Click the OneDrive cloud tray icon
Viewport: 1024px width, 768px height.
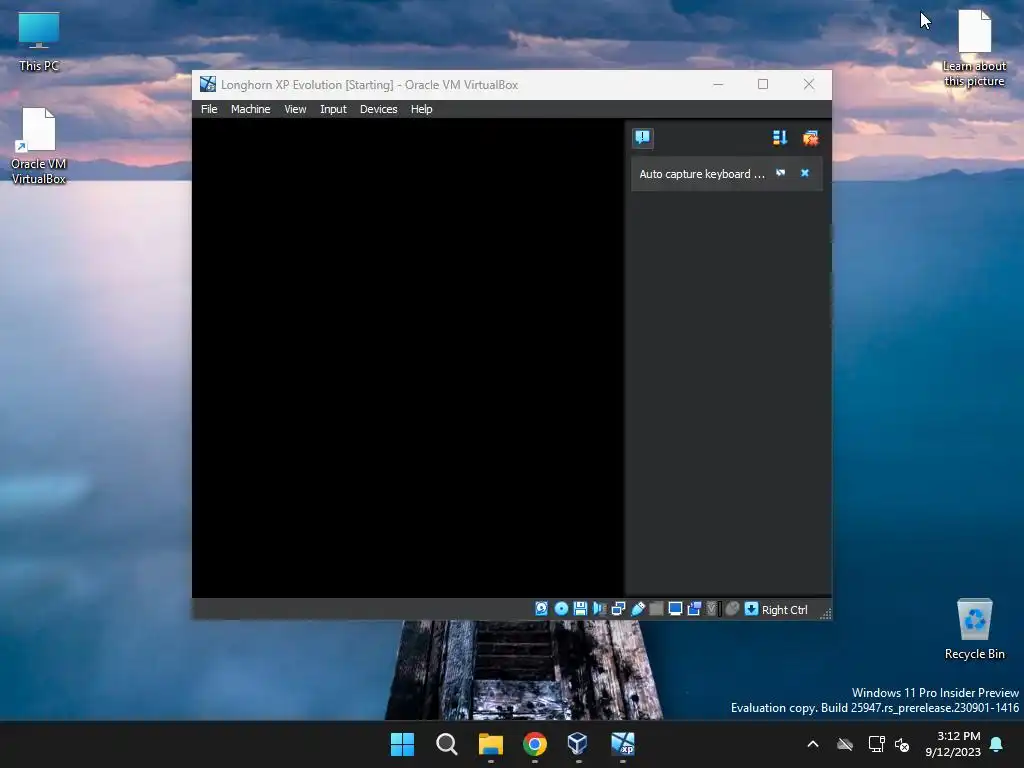point(845,744)
